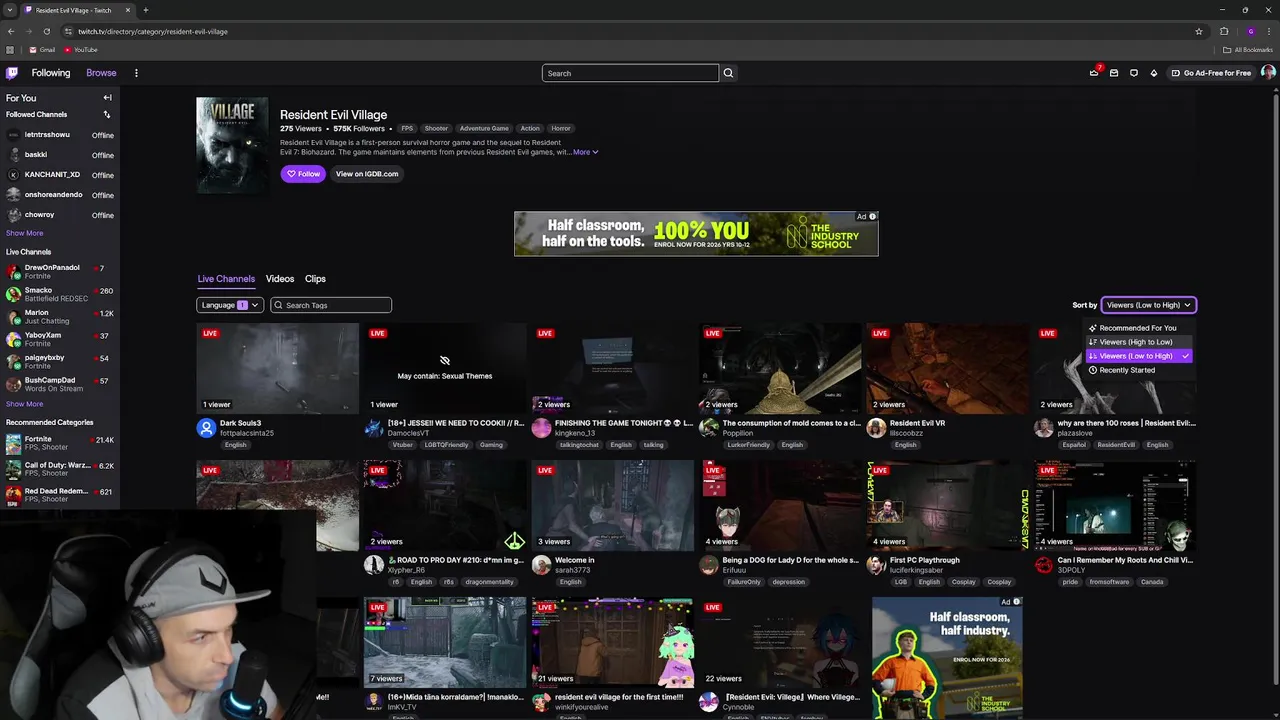Open the Browse nav link

point(101,73)
